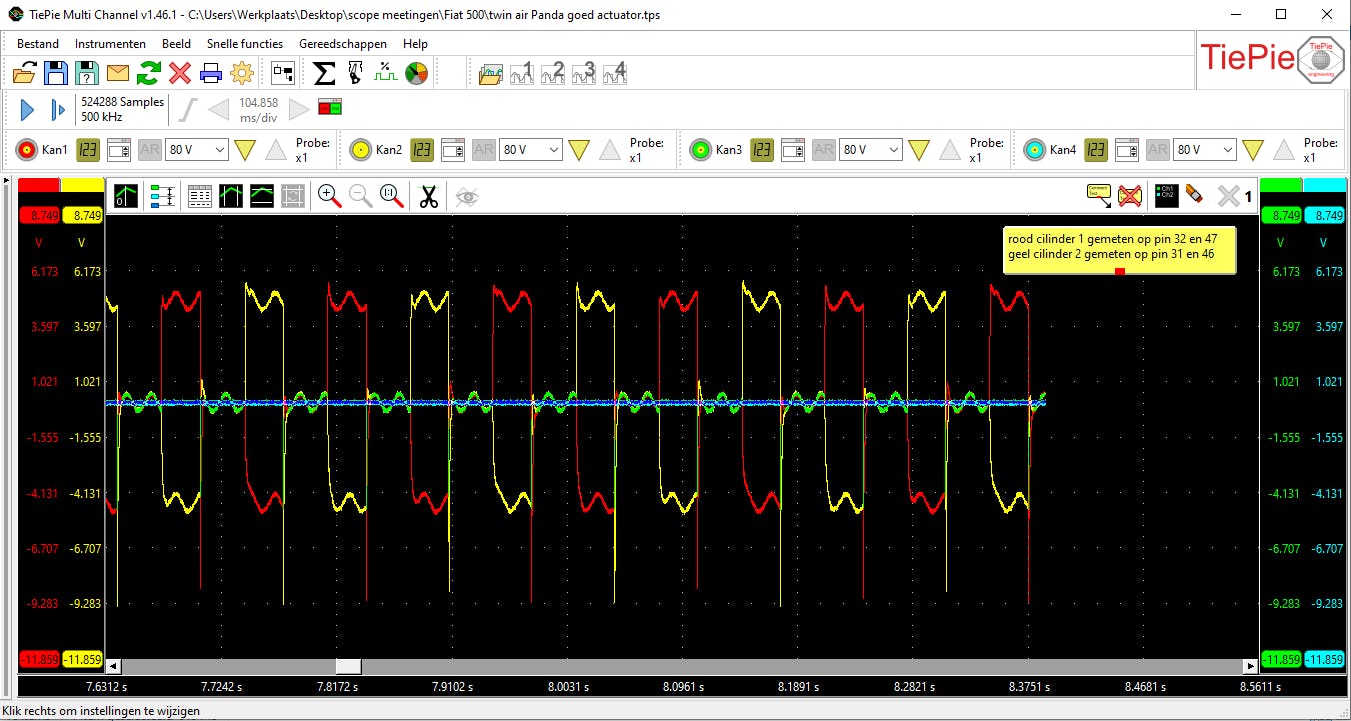This screenshot has width=1351, height=721.
Task: Select the scissors cut tool
Action: coord(429,196)
